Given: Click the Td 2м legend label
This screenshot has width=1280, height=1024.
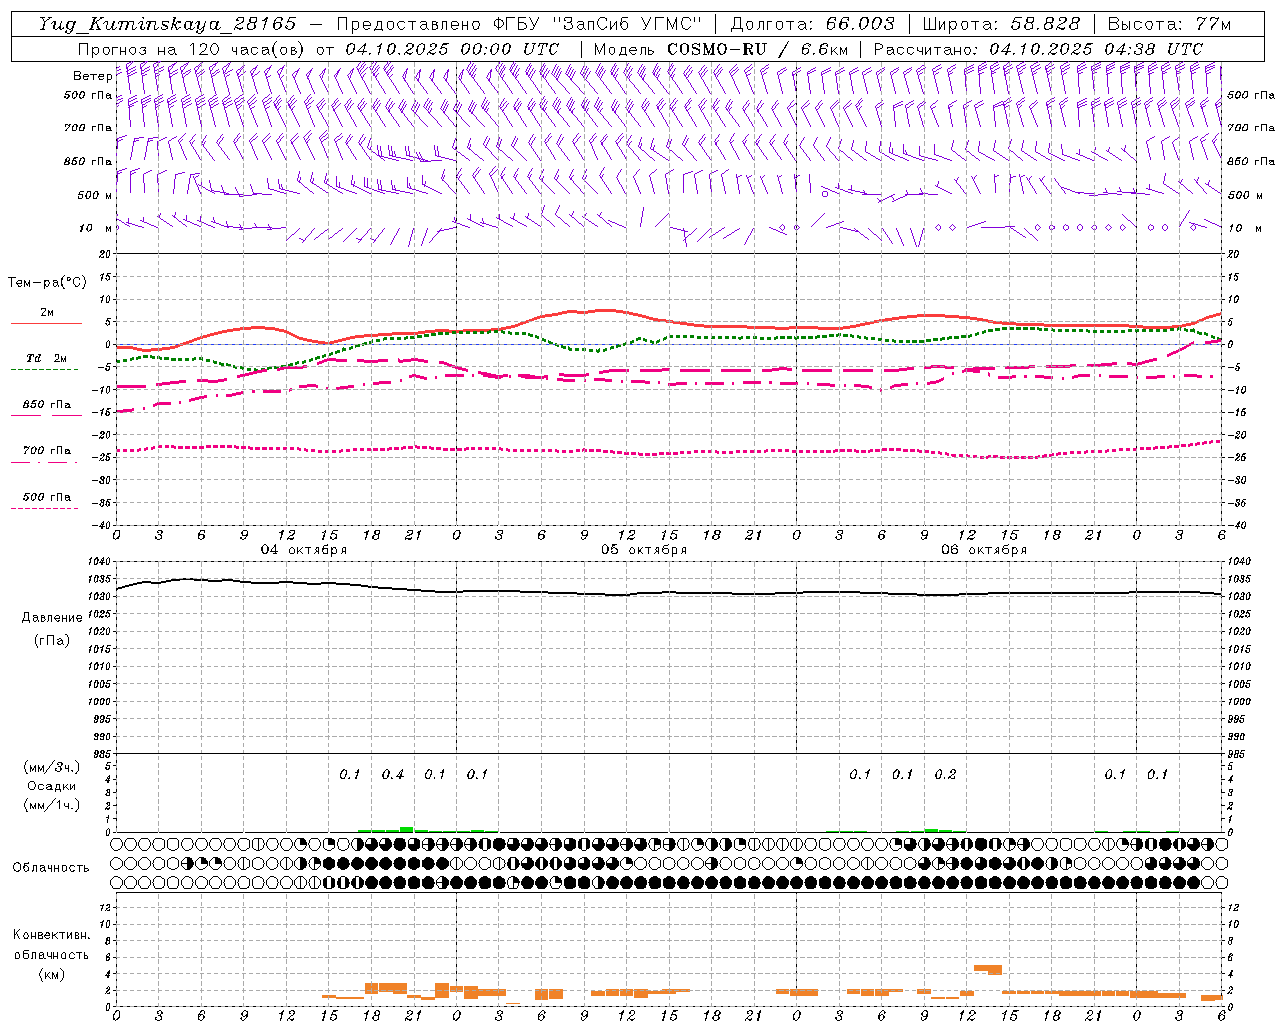Looking at the screenshot, I should (x=47, y=358).
